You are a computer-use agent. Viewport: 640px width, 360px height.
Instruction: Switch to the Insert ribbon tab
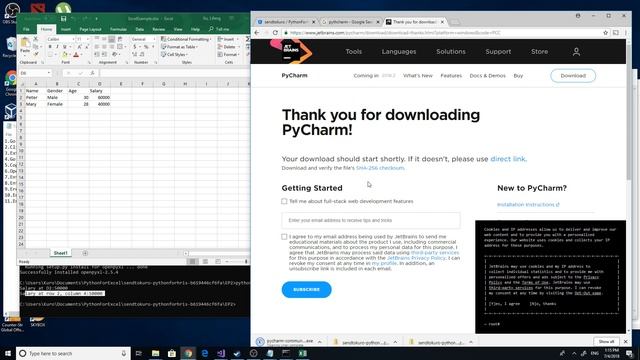point(66,29)
